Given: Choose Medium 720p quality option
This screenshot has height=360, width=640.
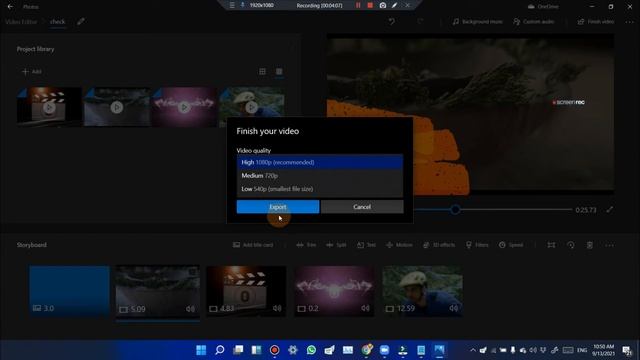Looking at the screenshot, I should pos(320,176).
